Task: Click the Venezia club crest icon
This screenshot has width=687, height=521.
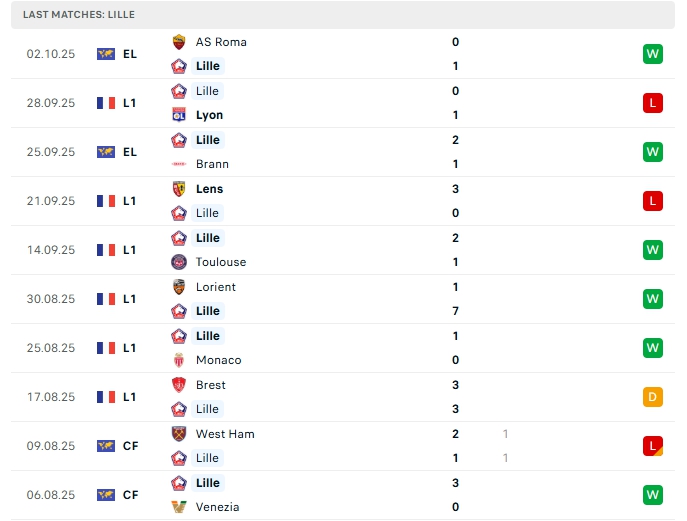Action: [x=179, y=507]
